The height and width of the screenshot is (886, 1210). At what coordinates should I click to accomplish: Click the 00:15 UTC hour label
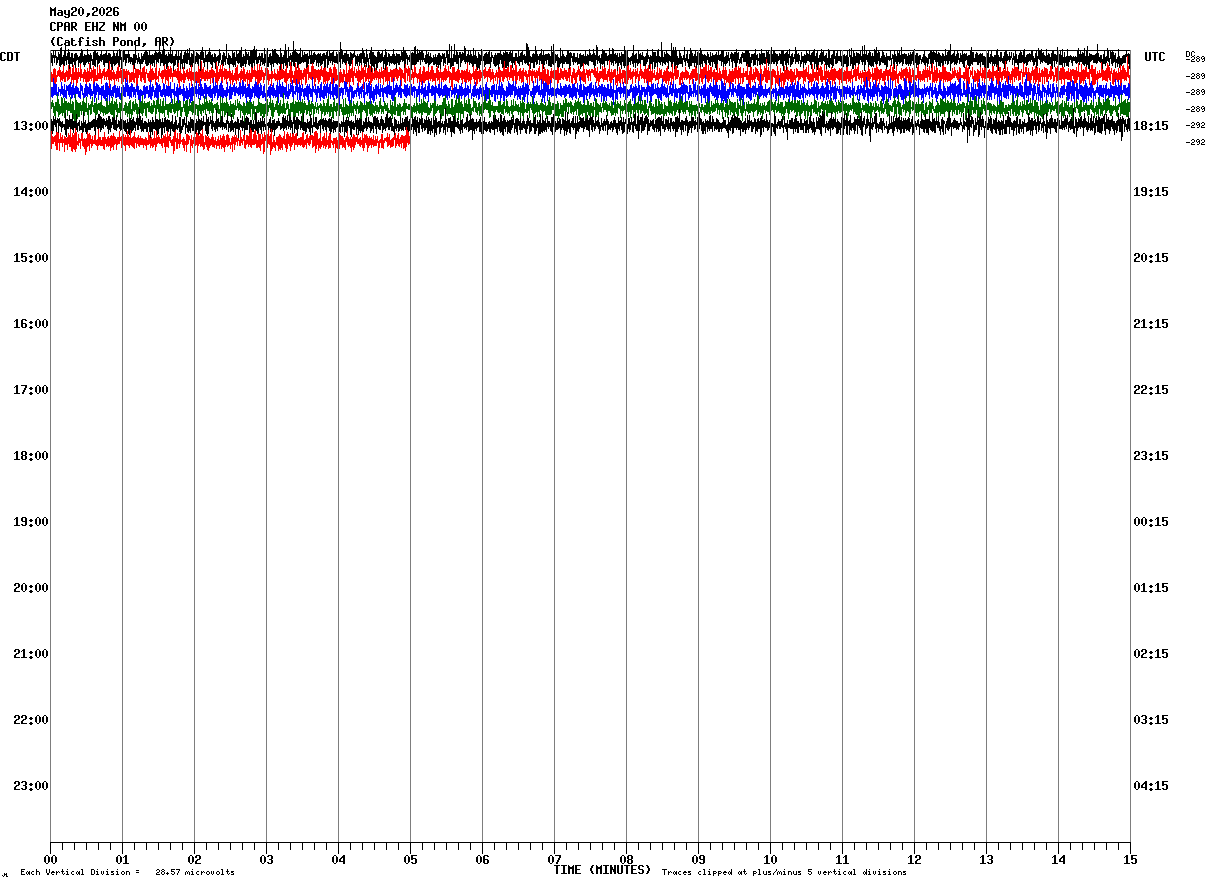(1150, 522)
